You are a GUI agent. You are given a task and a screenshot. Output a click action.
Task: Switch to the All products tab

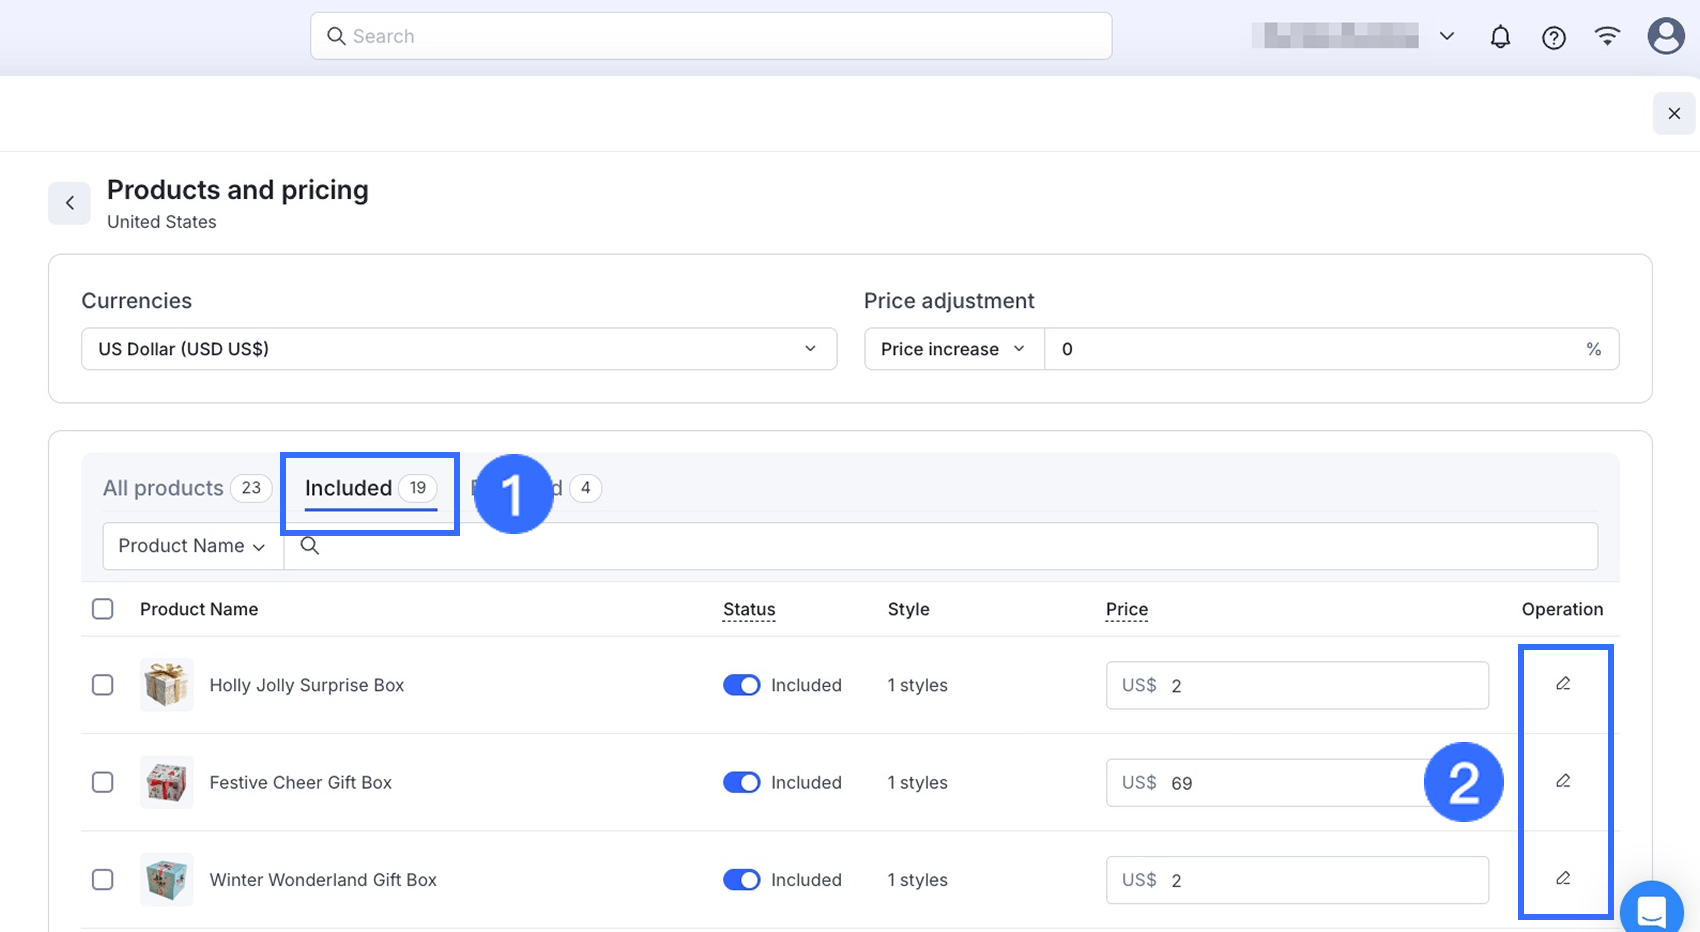click(x=164, y=488)
